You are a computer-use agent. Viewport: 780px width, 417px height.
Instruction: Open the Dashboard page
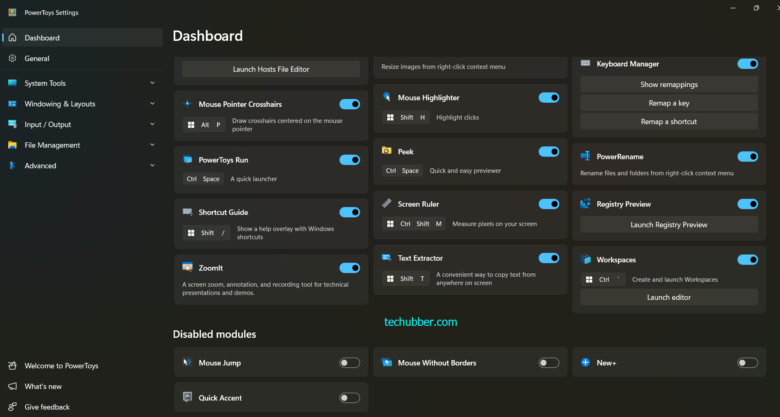[x=82, y=37]
